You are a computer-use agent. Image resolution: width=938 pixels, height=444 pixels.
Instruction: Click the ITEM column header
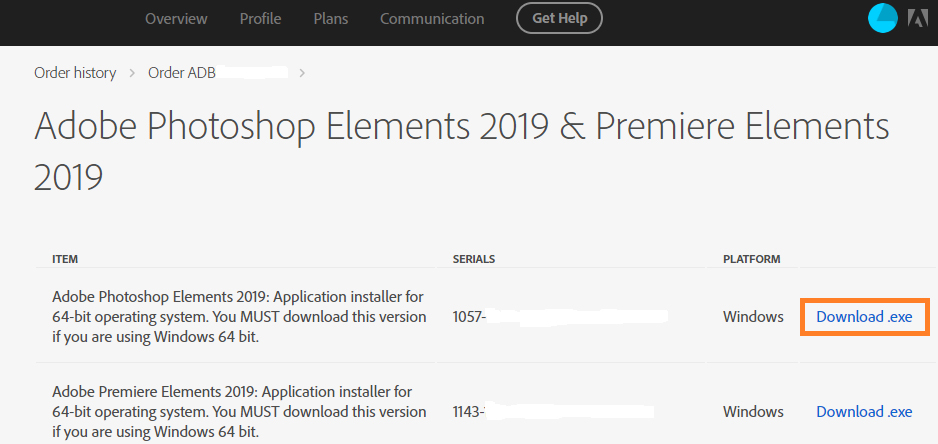pyautogui.click(x=65, y=259)
